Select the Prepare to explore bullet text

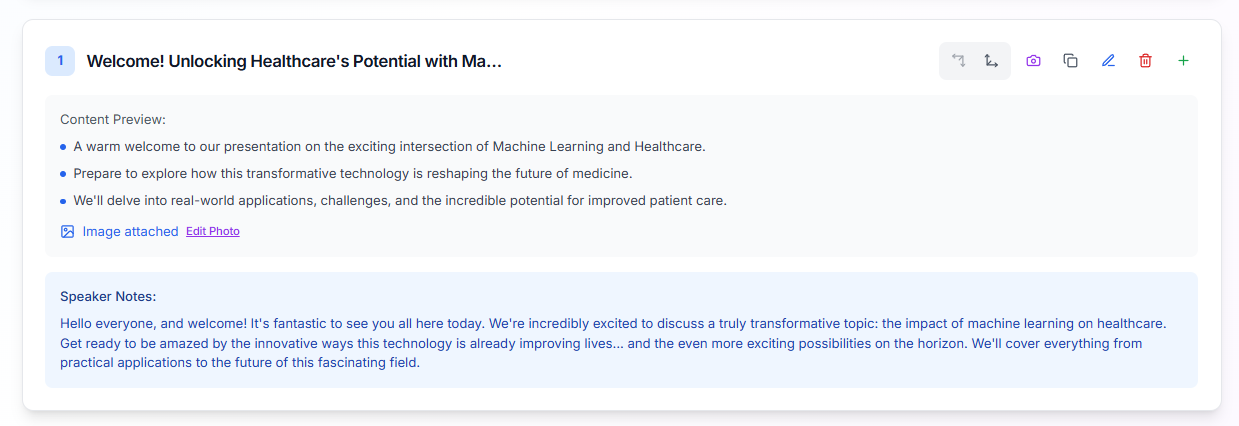click(352, 173)
